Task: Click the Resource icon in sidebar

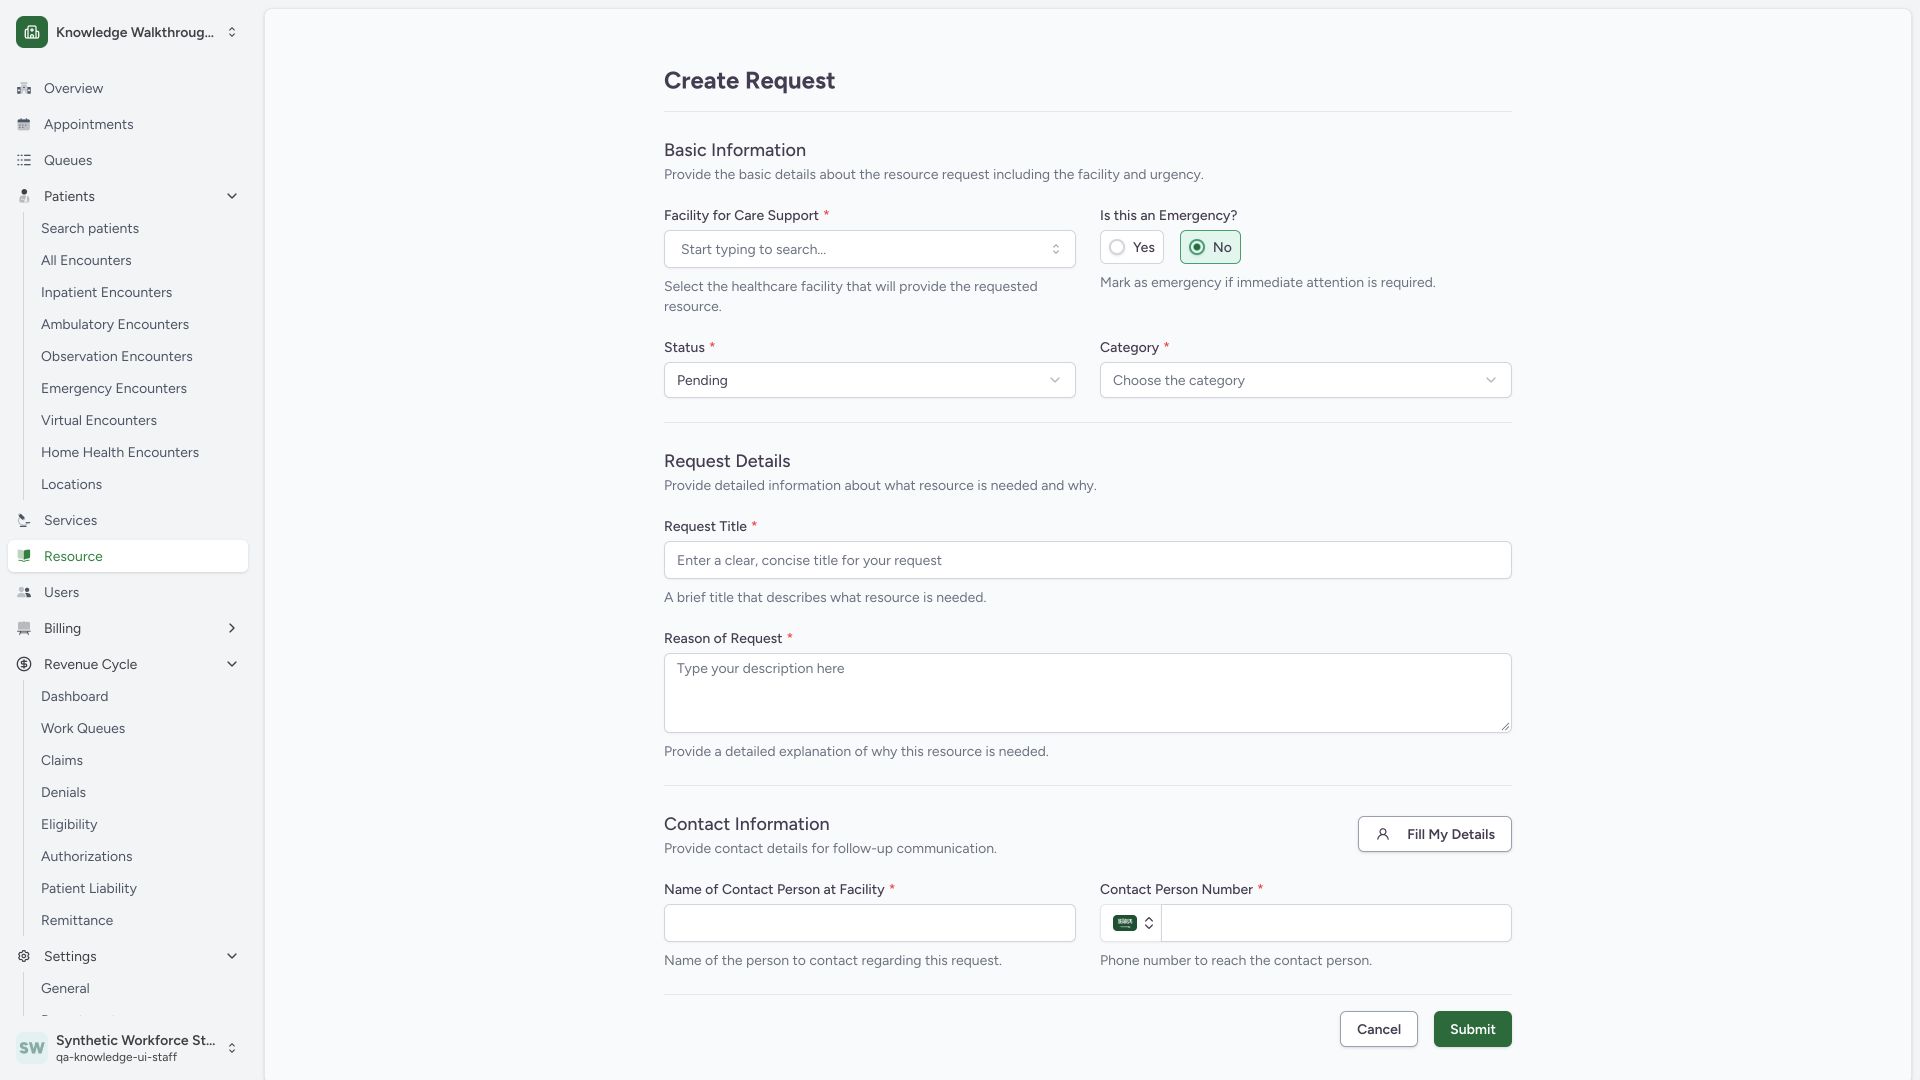Action: click(24, 556)
